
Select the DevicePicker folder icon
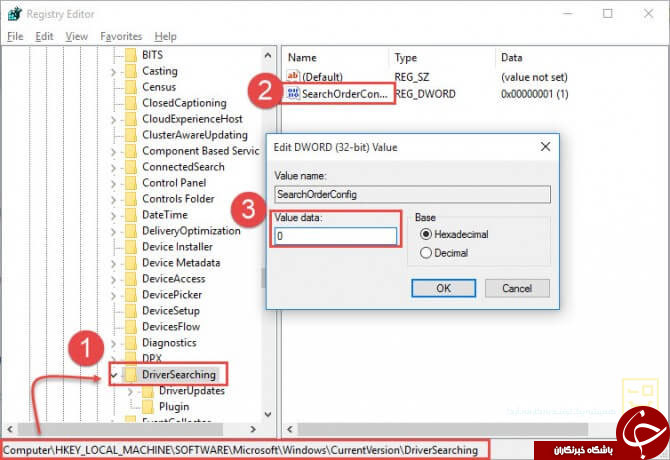pyautogui.click(x=131, y=295)
